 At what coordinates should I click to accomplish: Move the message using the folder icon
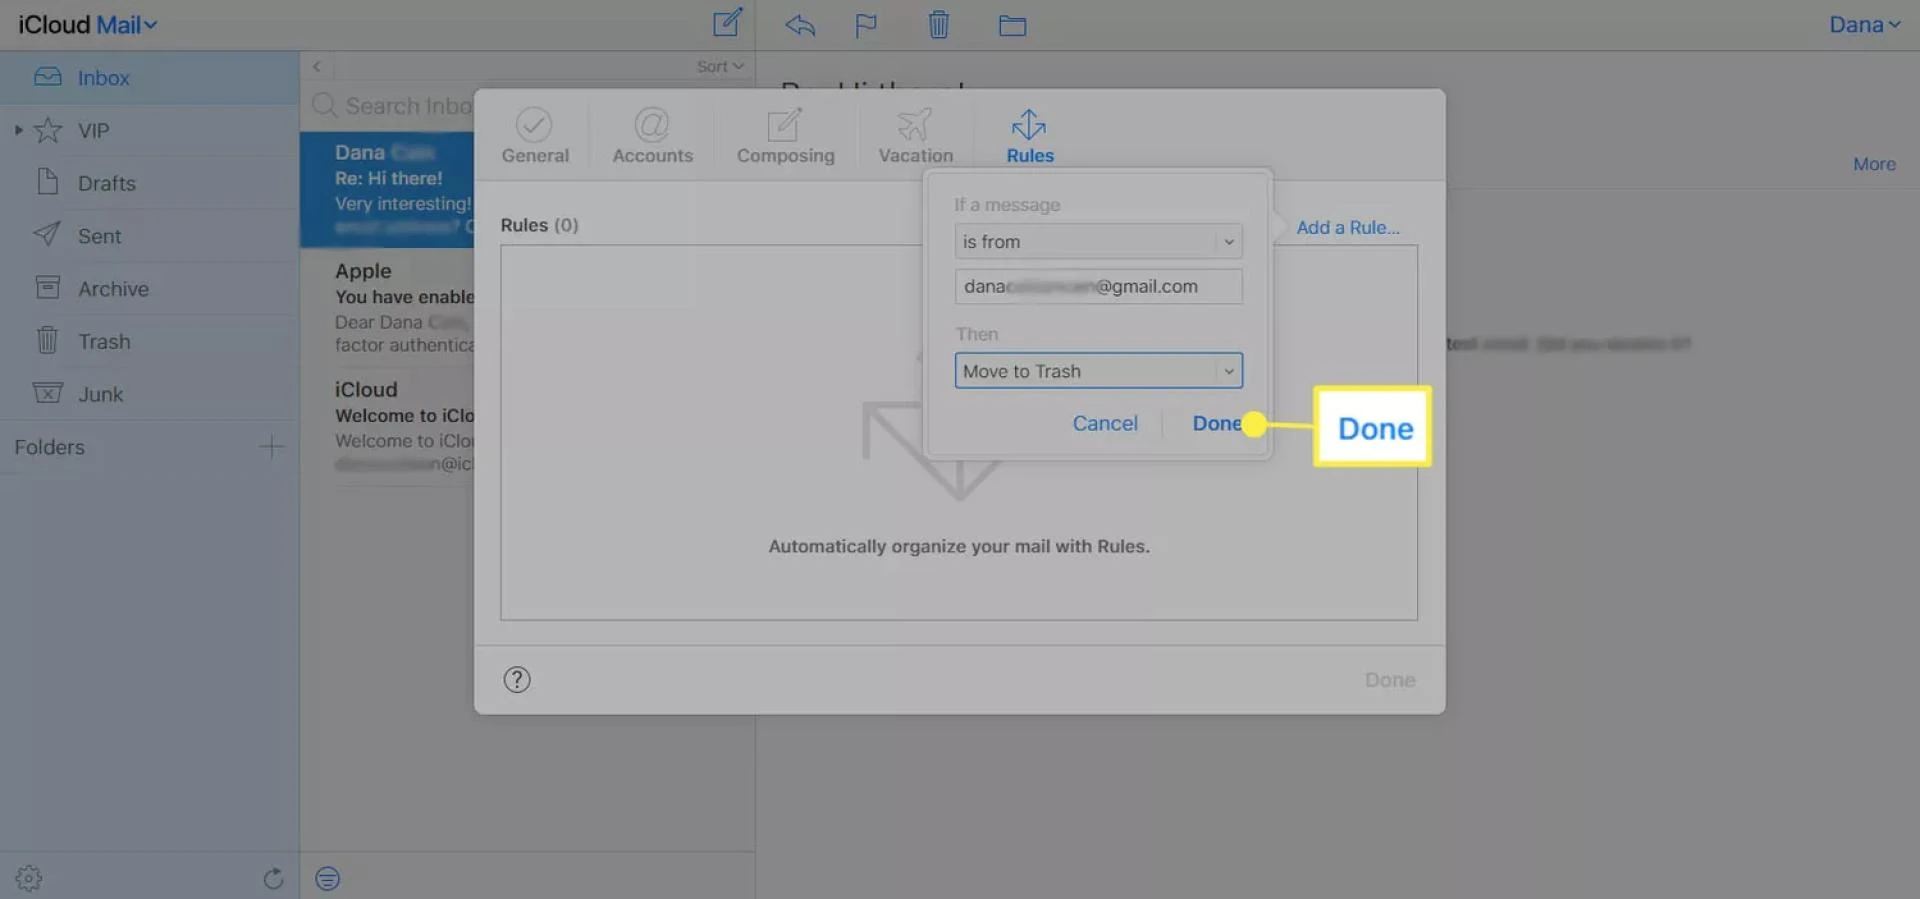tap(1012, 26)
